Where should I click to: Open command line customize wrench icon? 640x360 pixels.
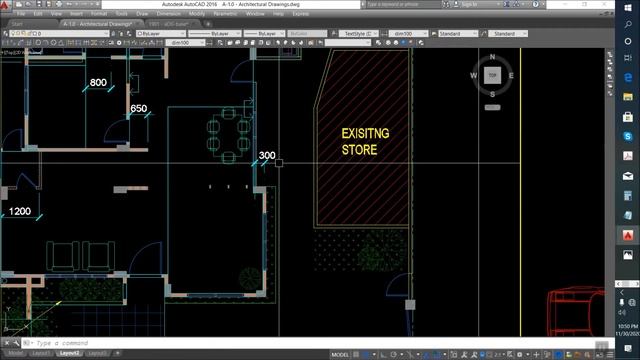click(x=16, y=343)
